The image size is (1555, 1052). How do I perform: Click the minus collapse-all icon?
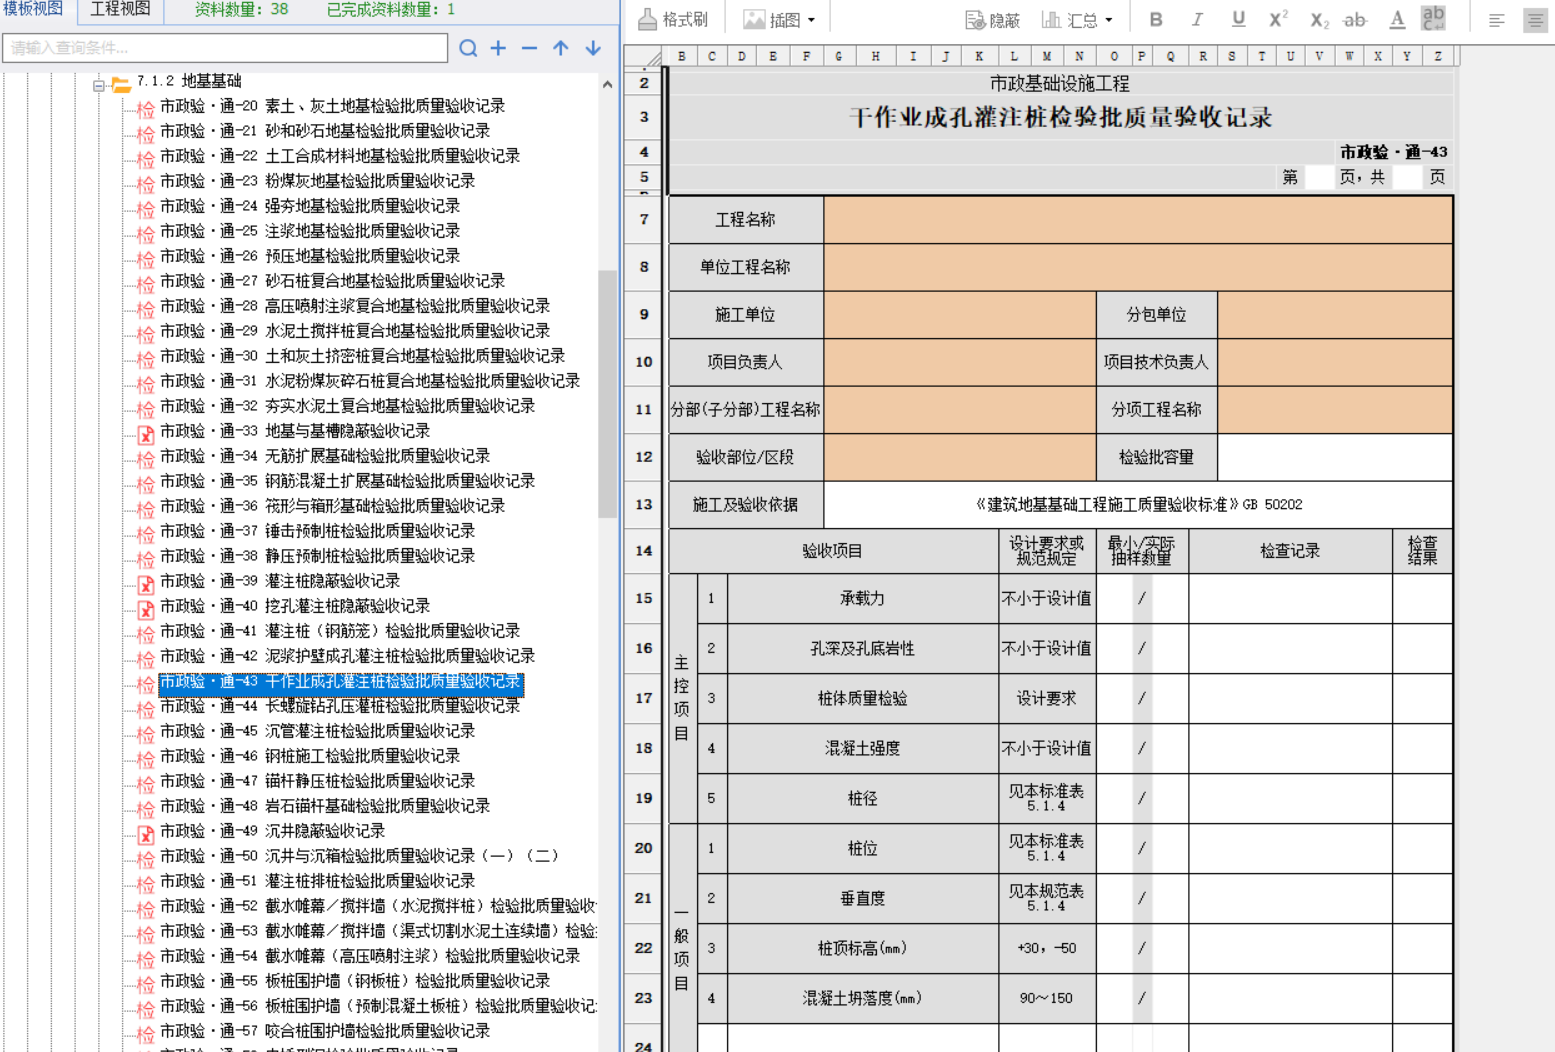tap(529, 48)
